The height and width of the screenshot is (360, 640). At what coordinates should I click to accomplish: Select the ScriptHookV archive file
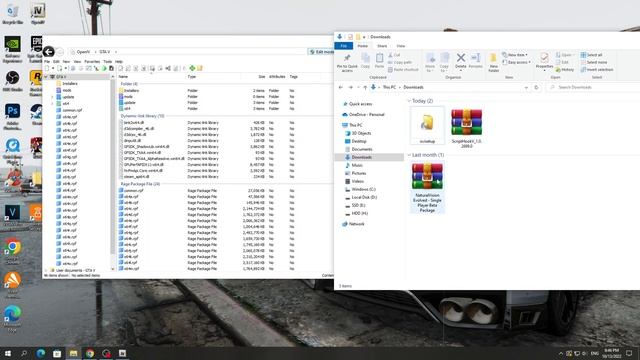tap(467, 128)
